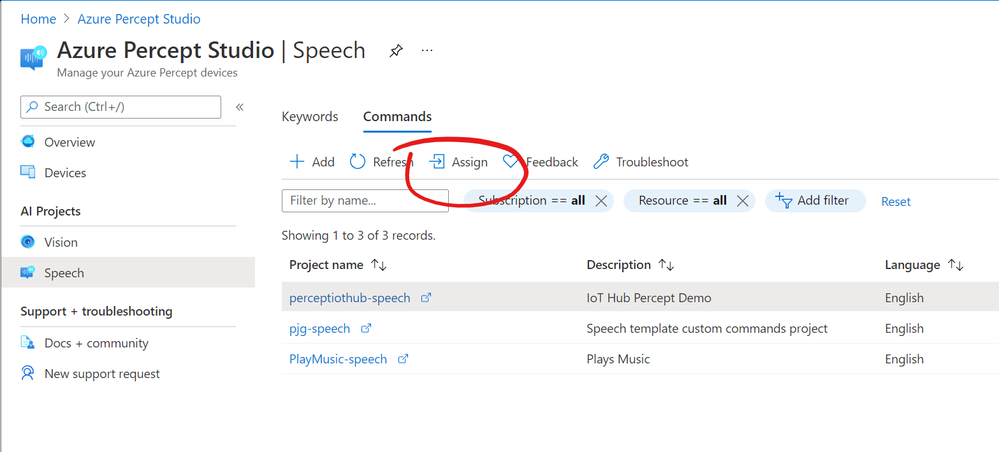The image size is (999, 452).
Task: Click the Assign toolbar button
Action: point(459,162)
